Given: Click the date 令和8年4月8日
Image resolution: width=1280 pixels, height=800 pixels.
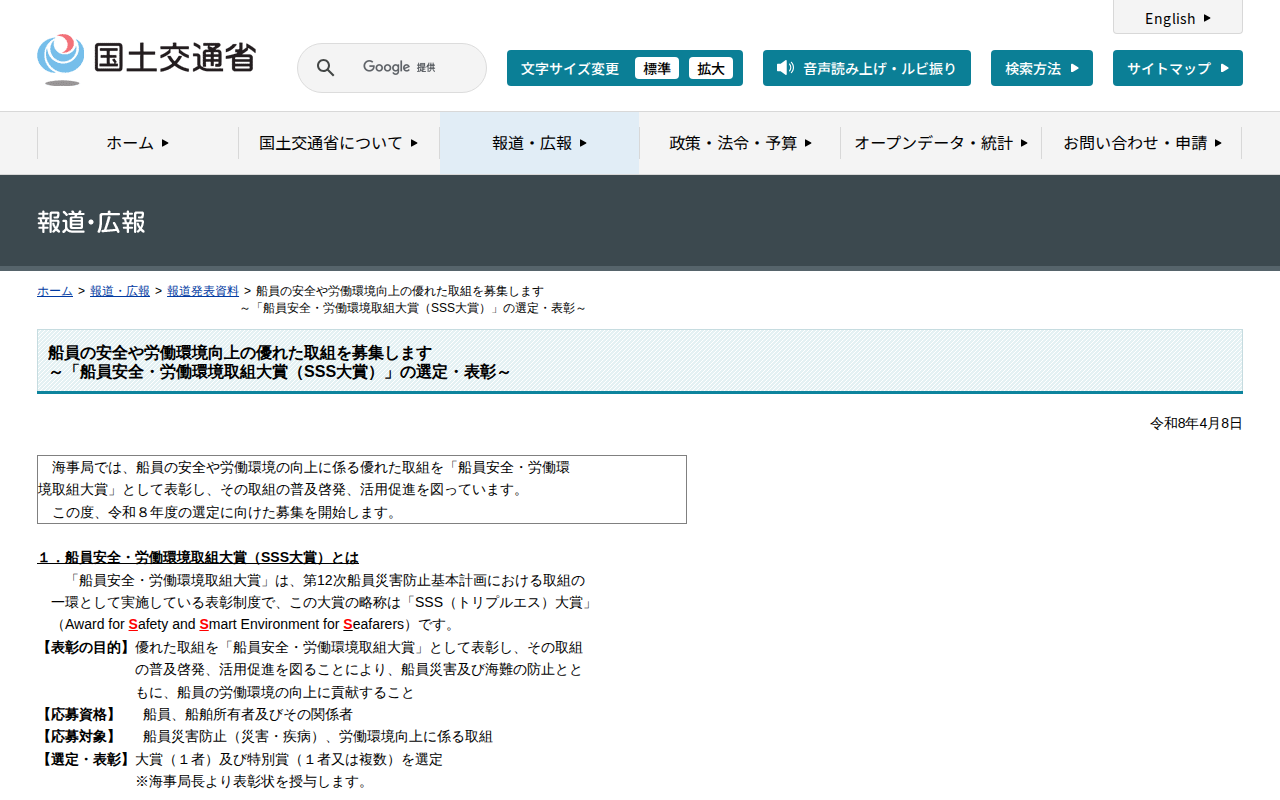Looking at the screenshot, I should coord(1196,423).
